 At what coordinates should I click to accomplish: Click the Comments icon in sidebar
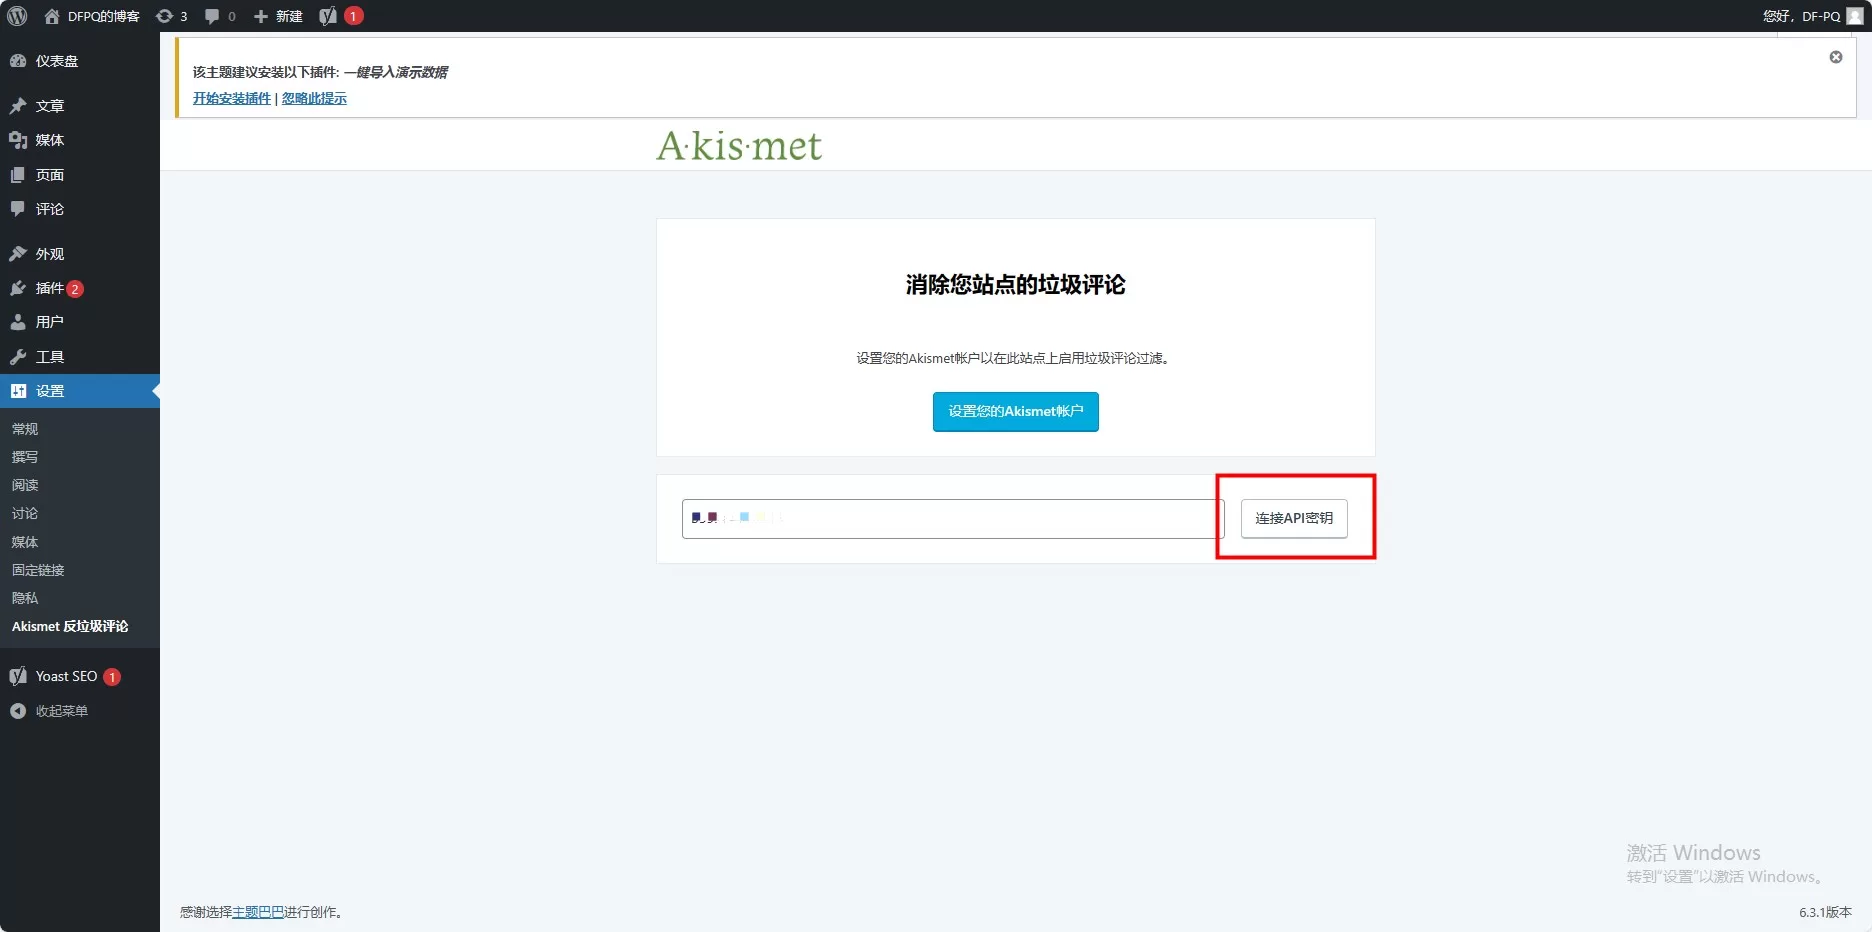pos(18,209)
